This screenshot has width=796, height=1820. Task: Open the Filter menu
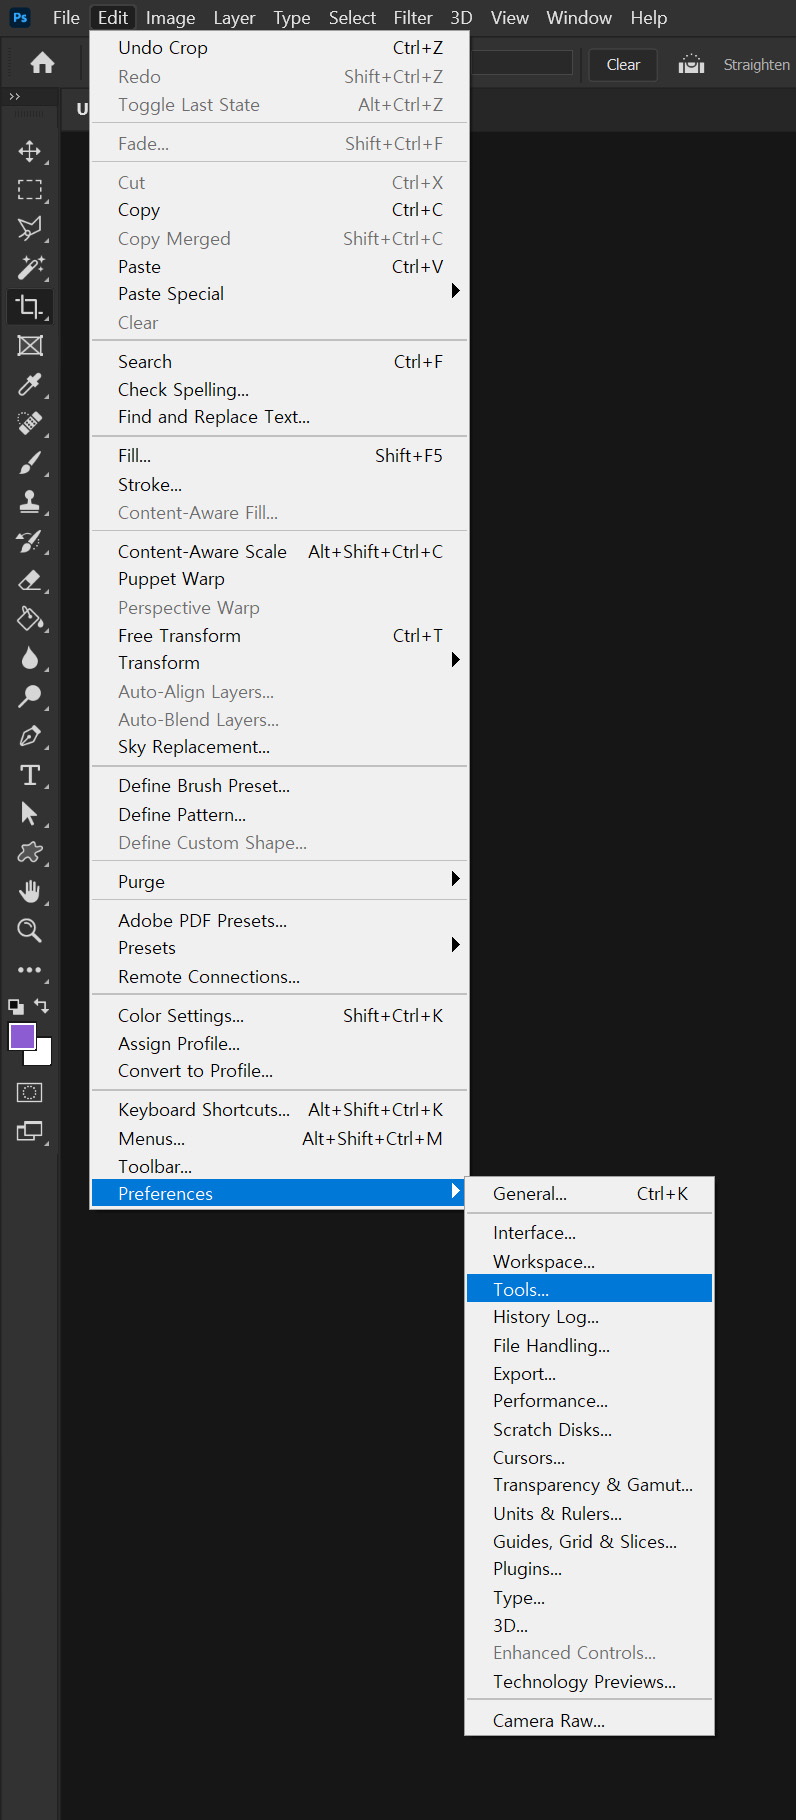click(413, 18)
